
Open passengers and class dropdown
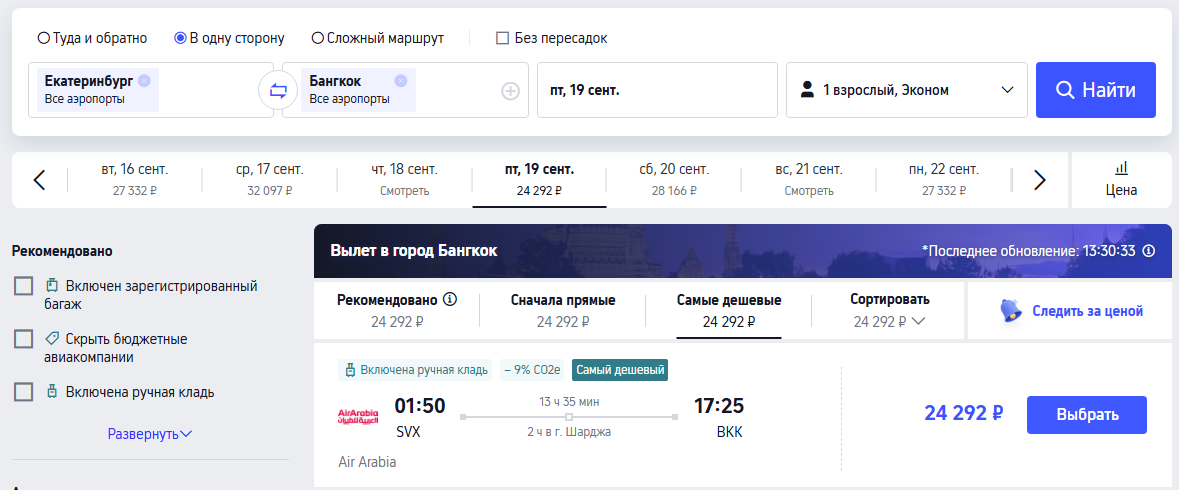pos(907,90)
